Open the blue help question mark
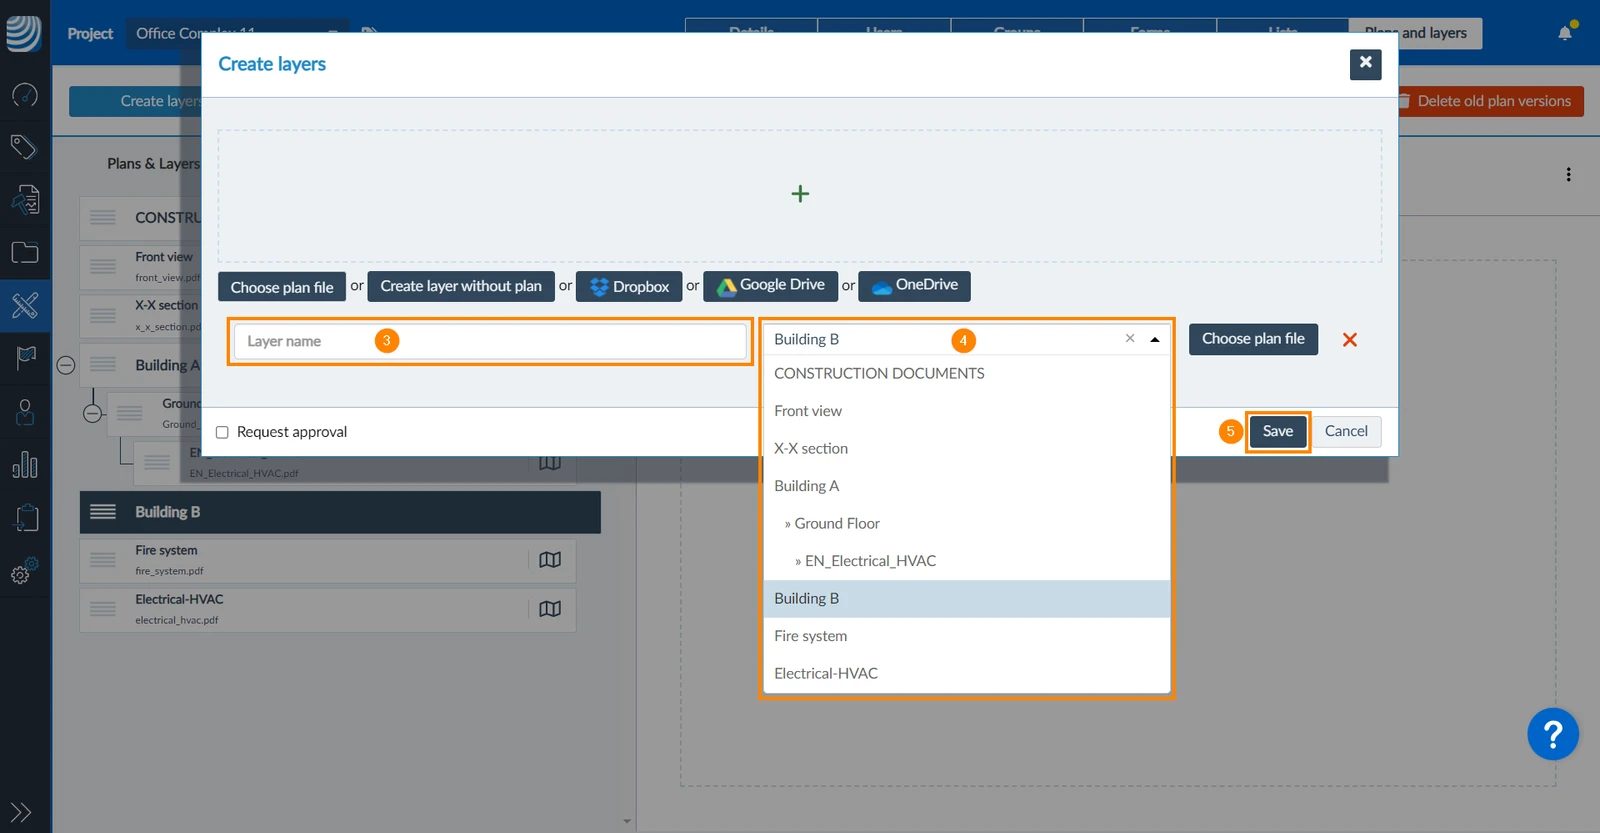This screenshot has height=833, width=1600. pos(1552,735)
